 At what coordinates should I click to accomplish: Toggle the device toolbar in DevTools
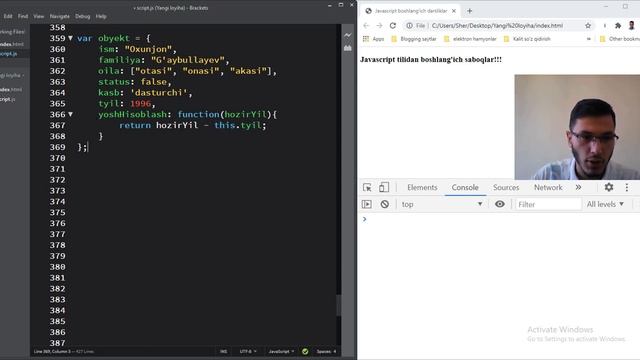384,187
